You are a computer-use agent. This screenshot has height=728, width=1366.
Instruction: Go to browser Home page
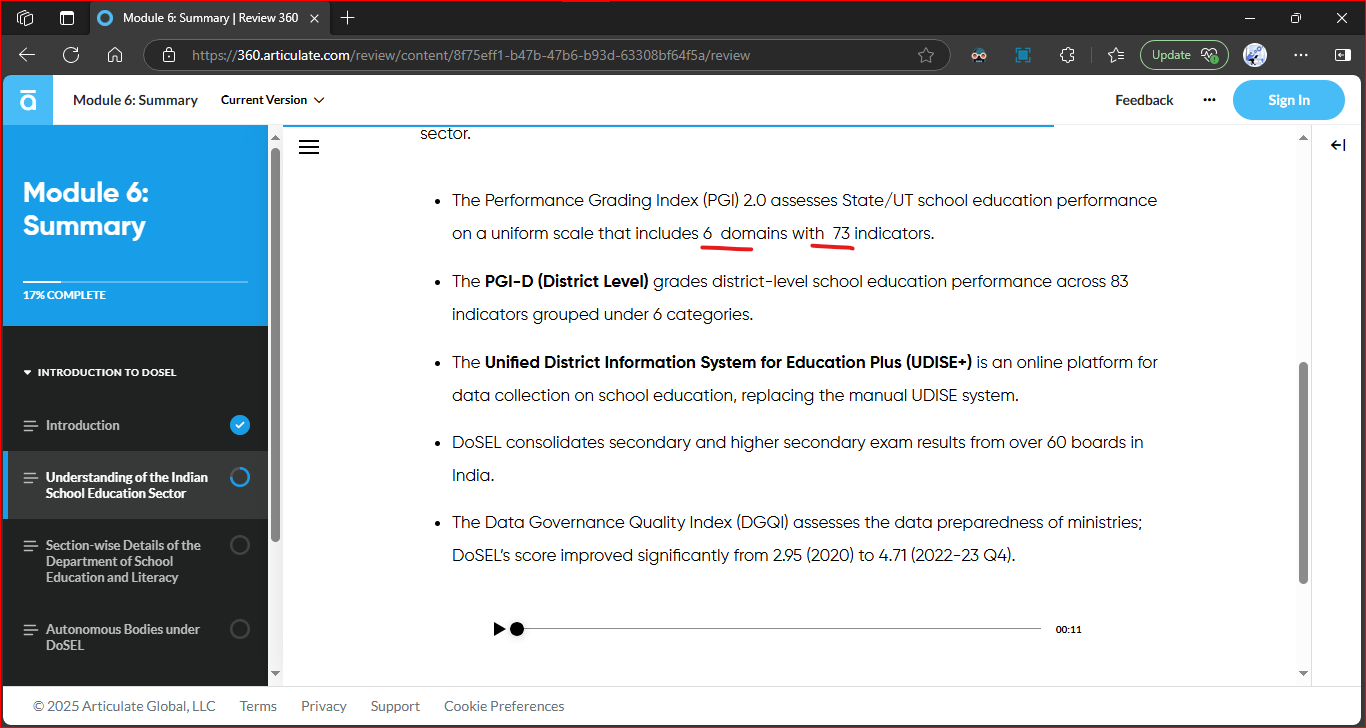click(x=115, y=55)
